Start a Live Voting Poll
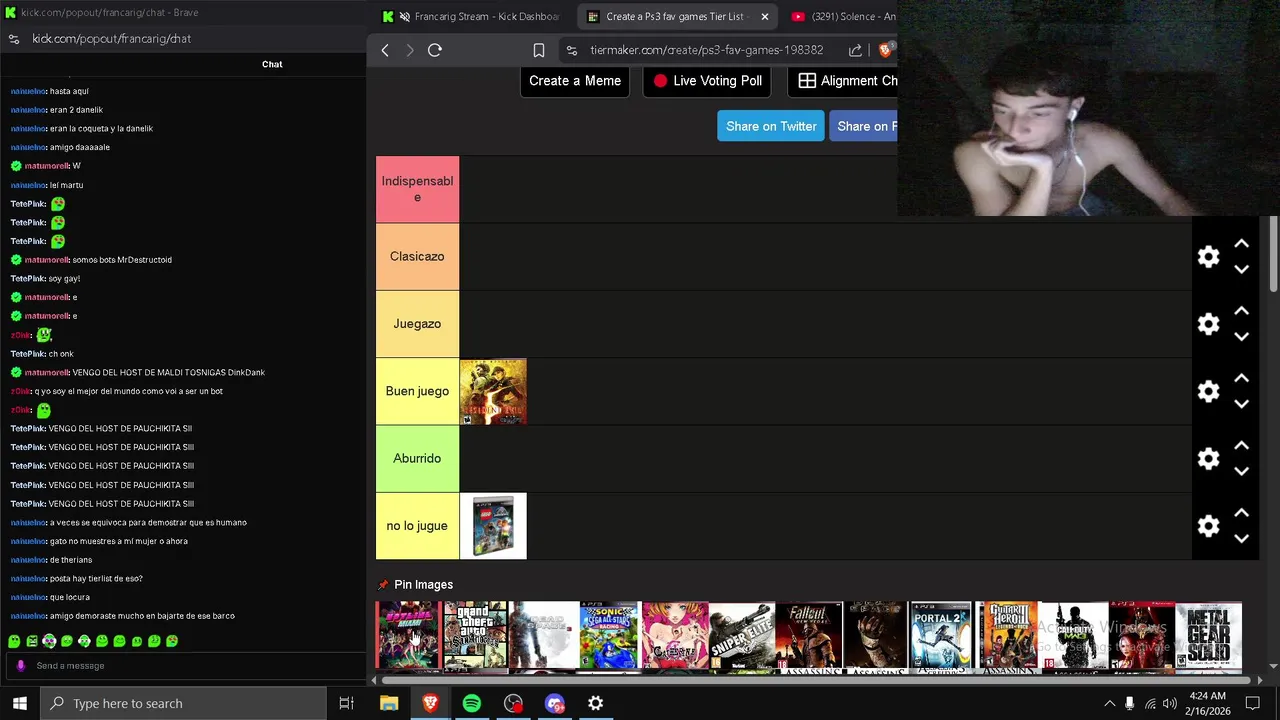 707,81
